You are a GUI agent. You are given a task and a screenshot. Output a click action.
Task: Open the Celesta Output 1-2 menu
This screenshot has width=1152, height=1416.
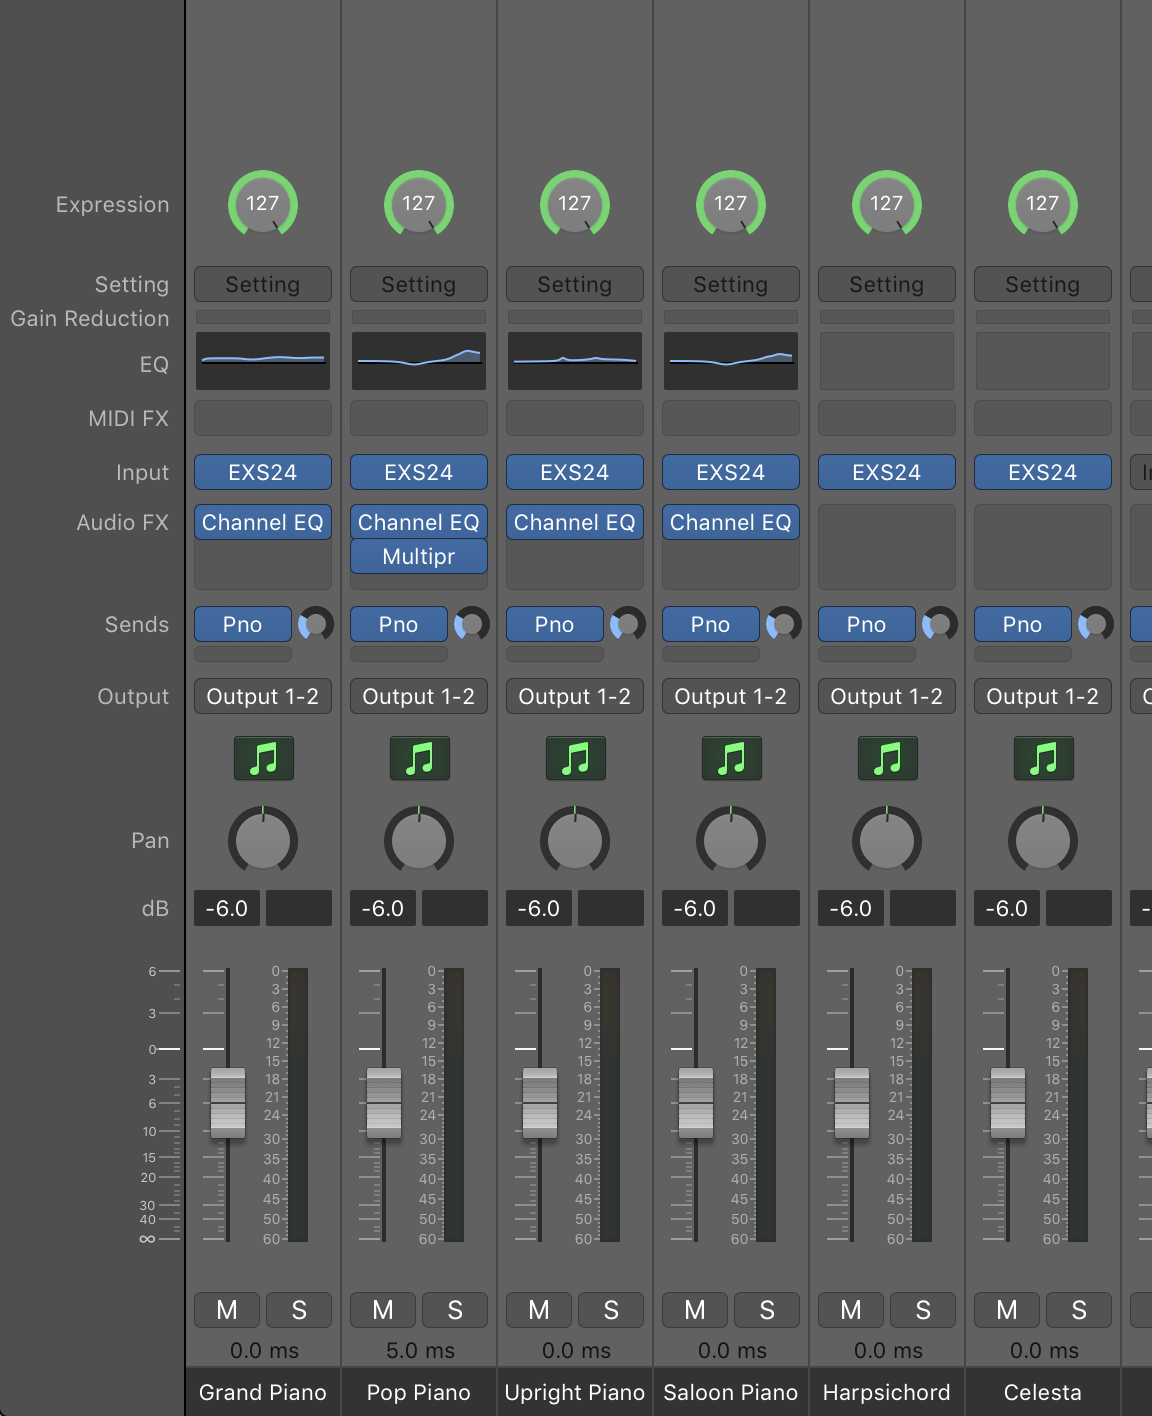(1043, 697)
